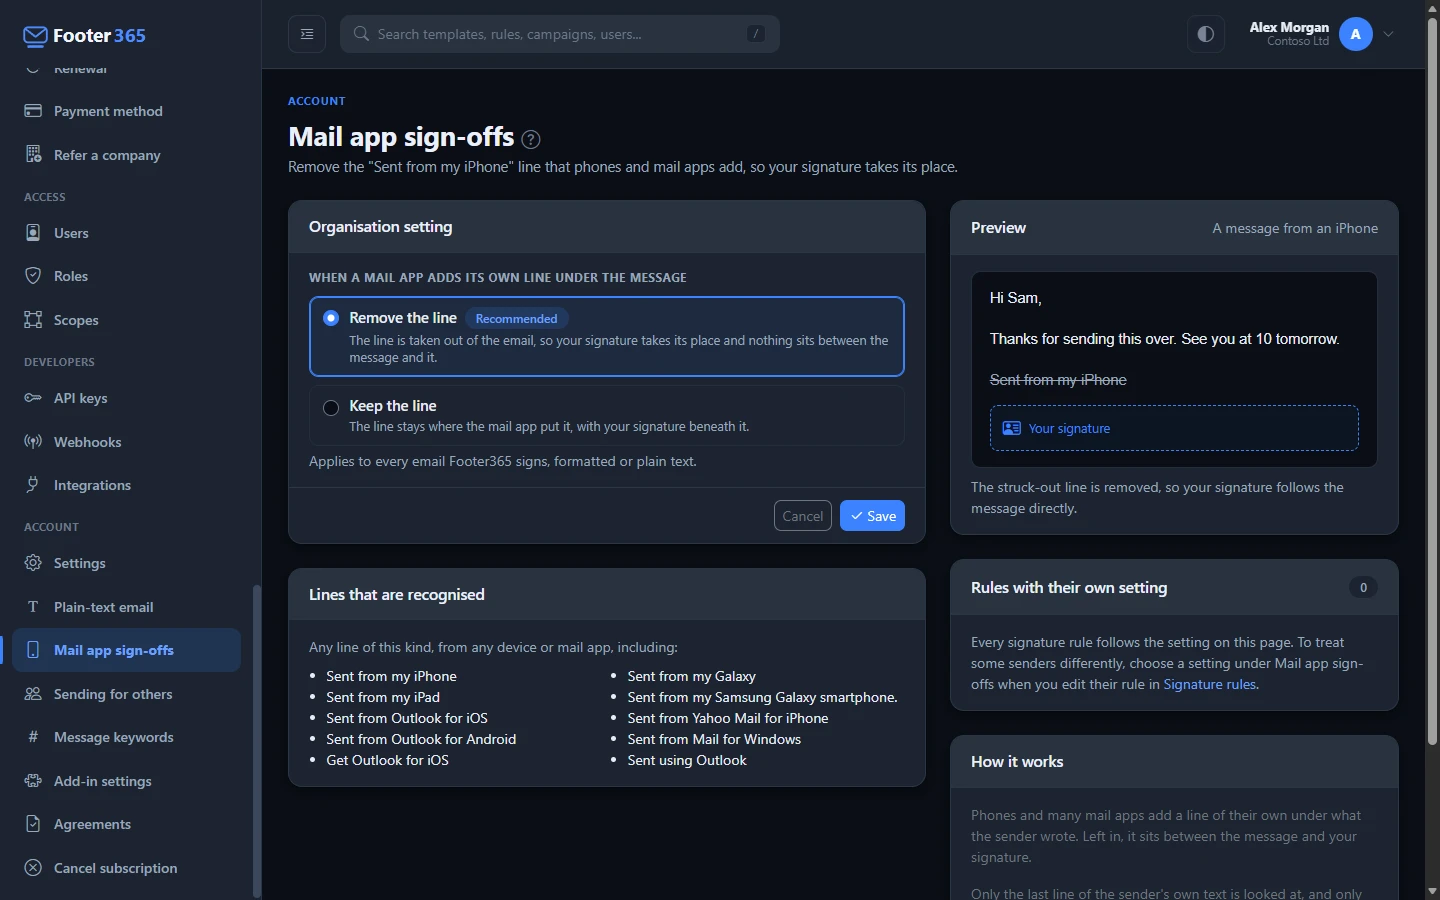The image size is (1440, 900).
Task: Click 'Sent from my Galaxy' list entry
Action: point(691,676)
